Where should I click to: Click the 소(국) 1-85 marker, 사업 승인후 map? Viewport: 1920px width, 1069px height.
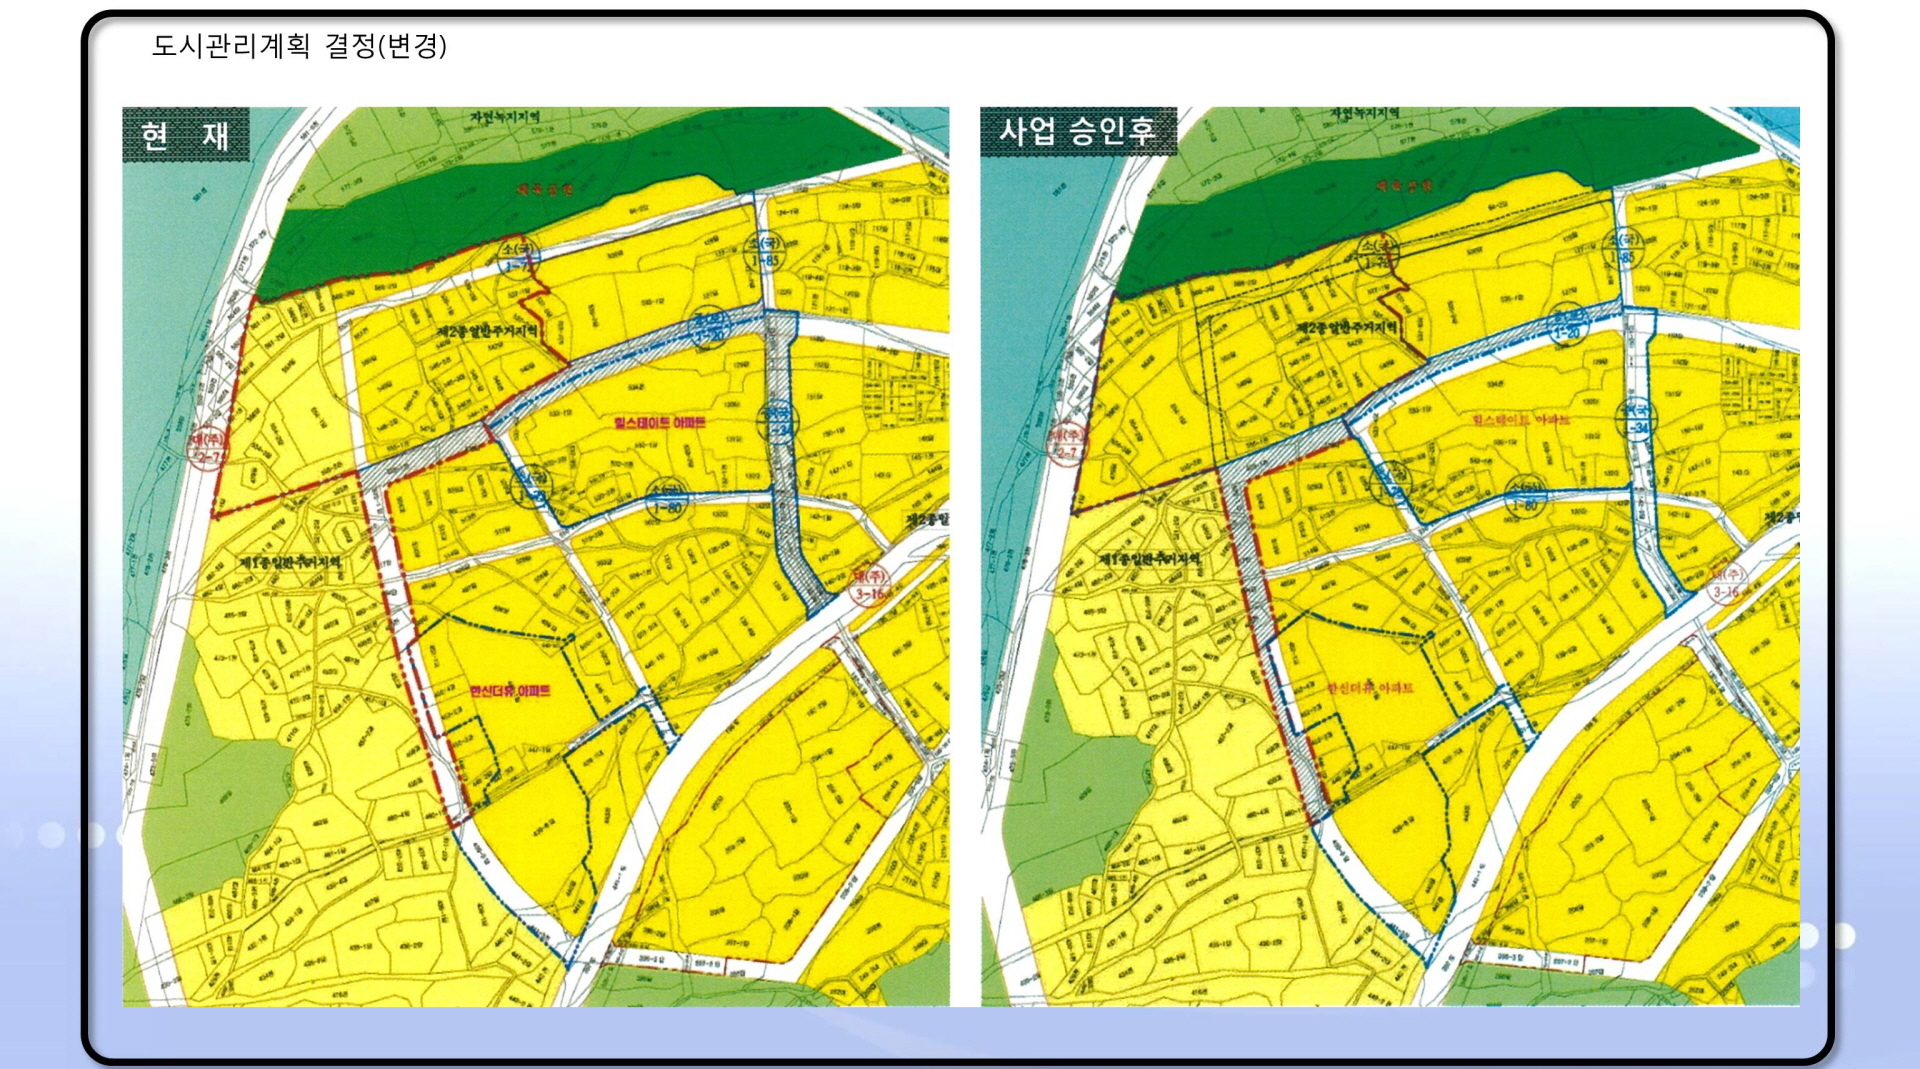click(x=1623, y=249)
